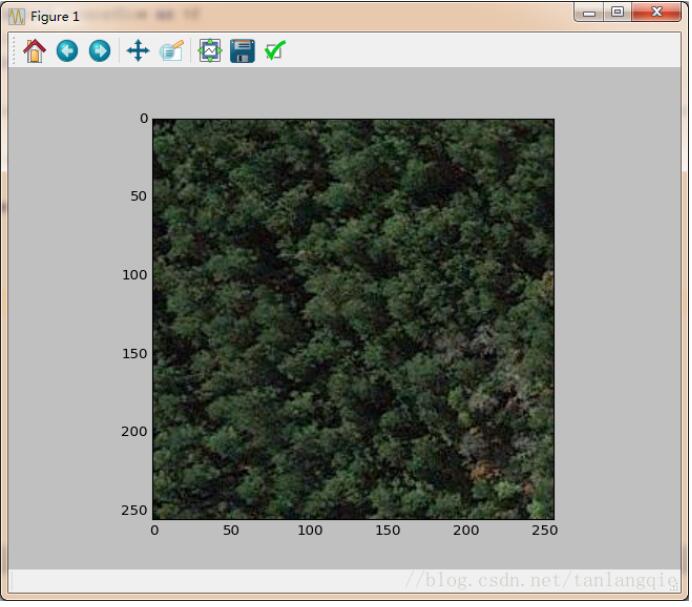Click the Figure 1 title bar text
Screen dimensions: 692x607
tap(55, 16)
